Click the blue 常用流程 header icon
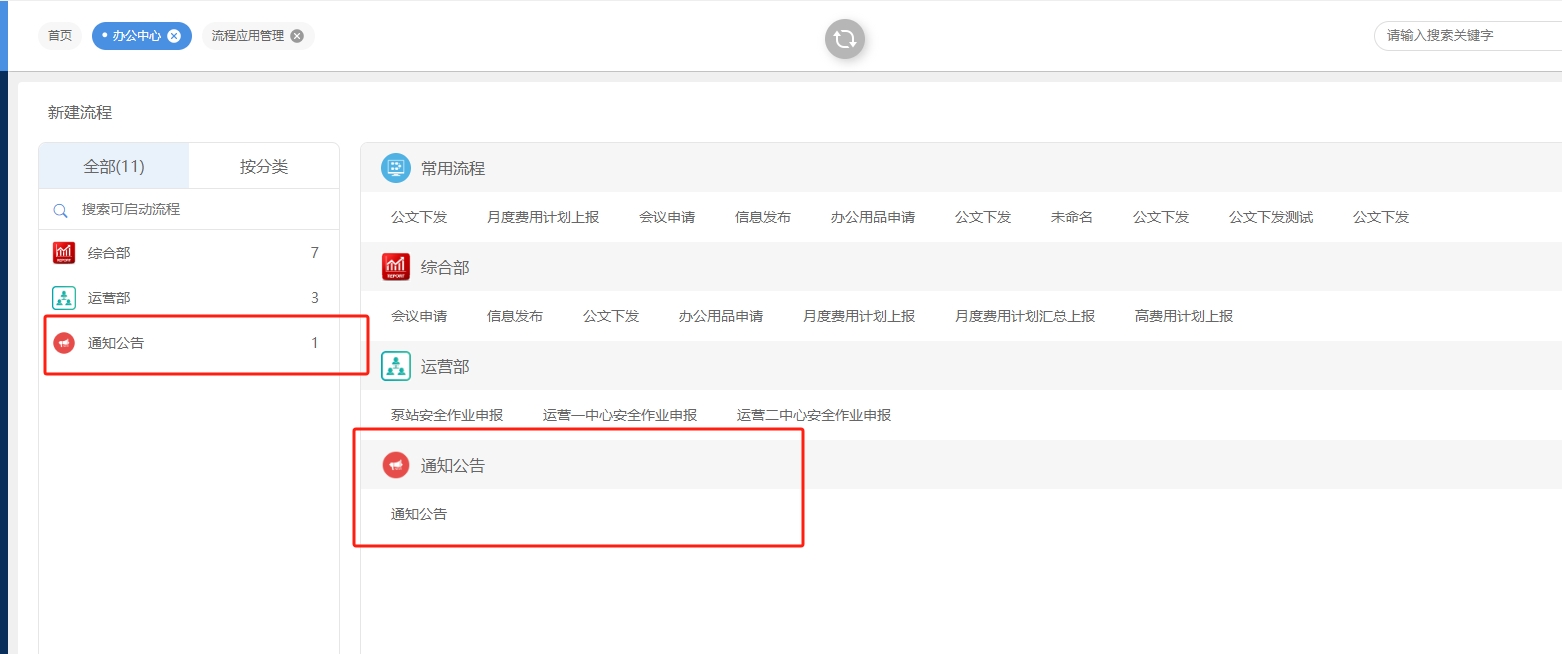This screenshot has height=654, width=1562. 396,168
